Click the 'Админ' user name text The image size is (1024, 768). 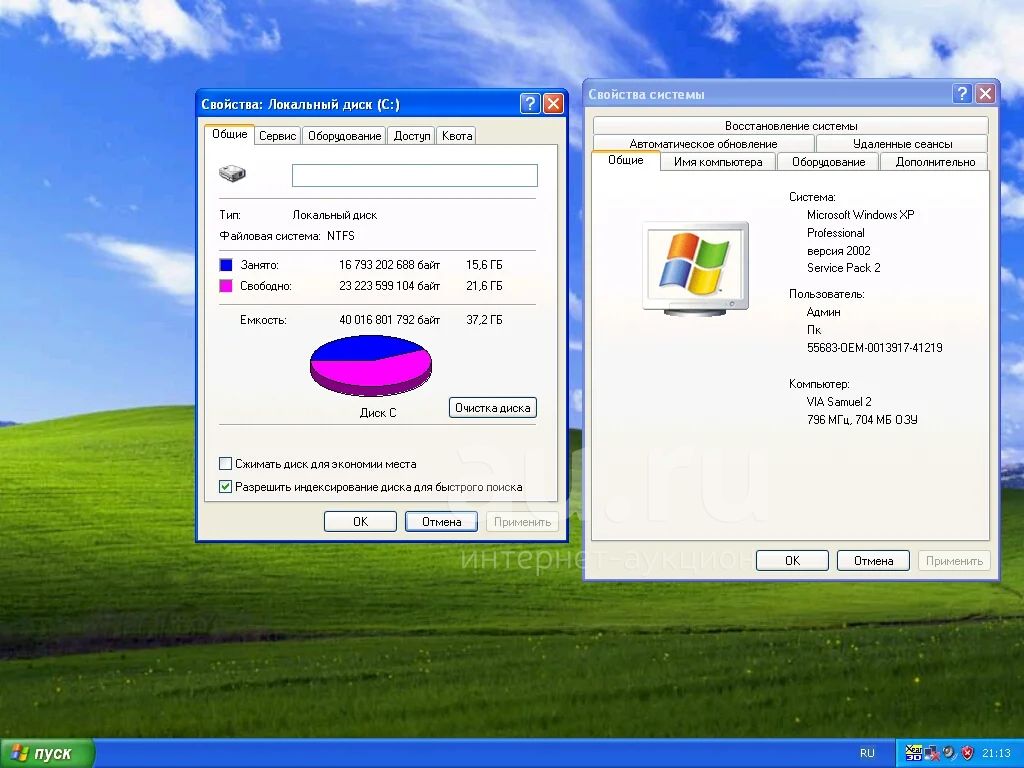pos(823,312)
